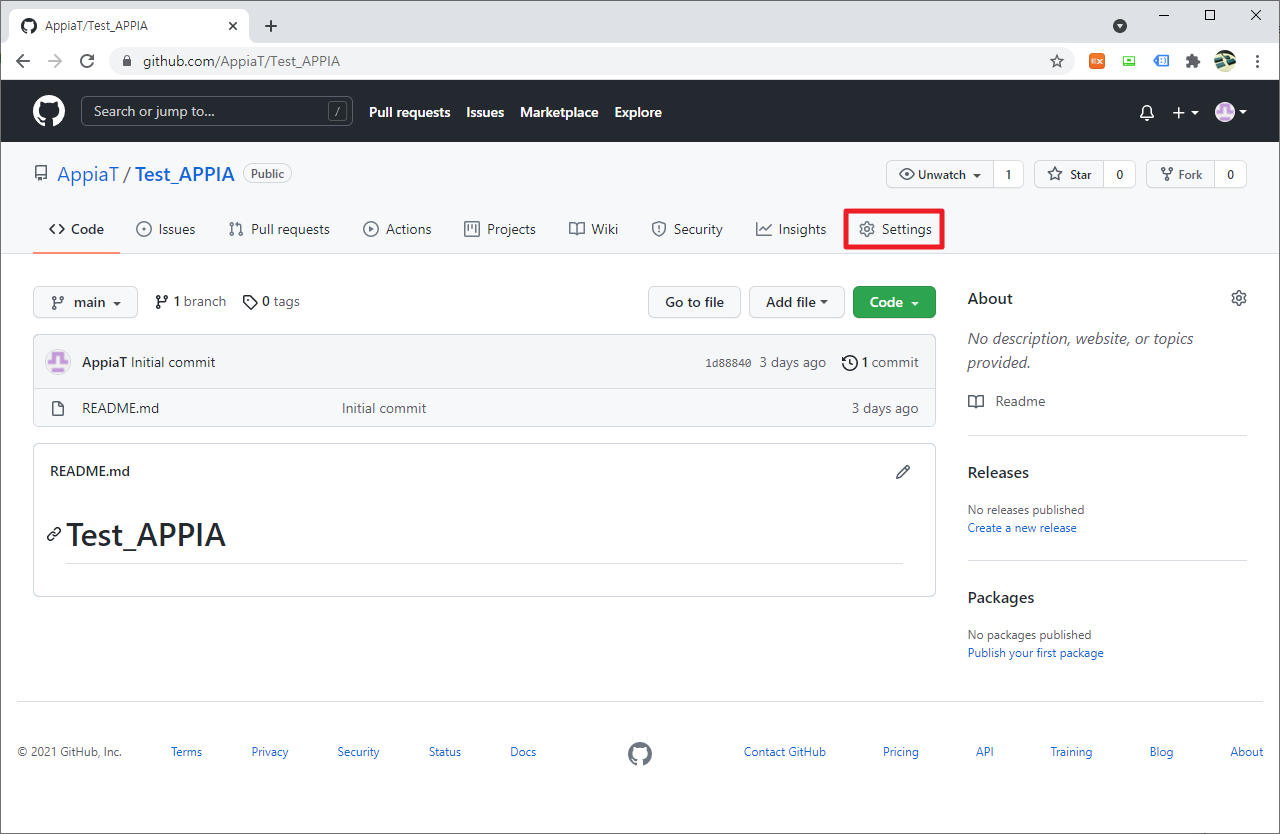Fork the repository
1280x834 pixels.
coord(1181,174)
